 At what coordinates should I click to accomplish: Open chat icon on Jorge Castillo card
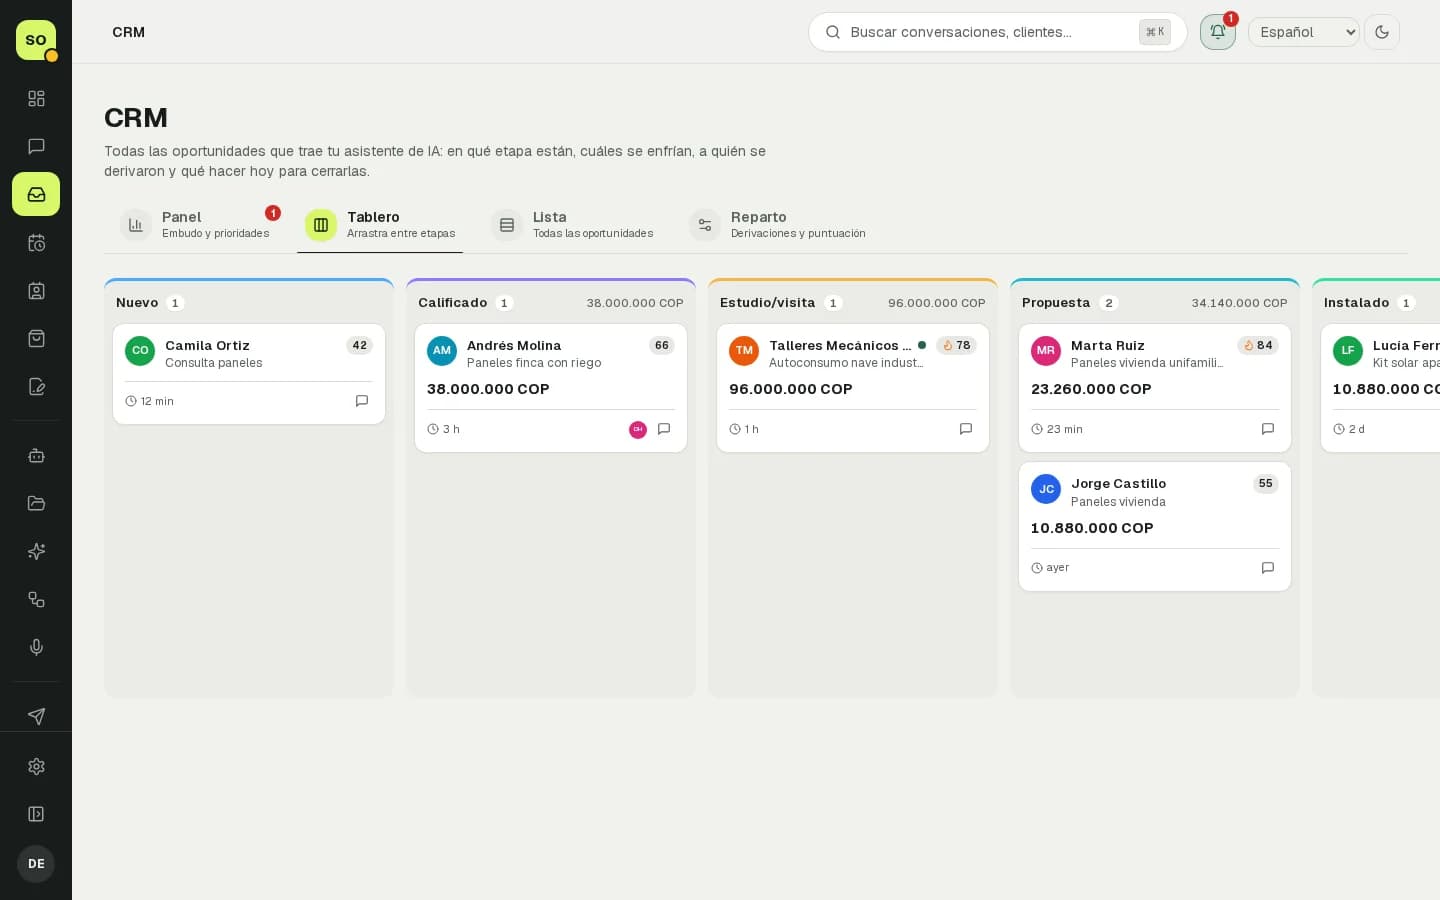(1268, 568)
